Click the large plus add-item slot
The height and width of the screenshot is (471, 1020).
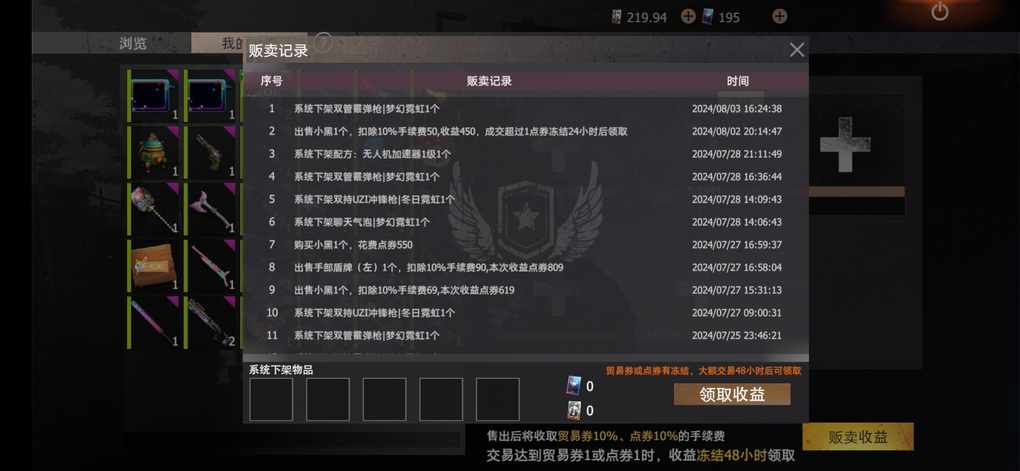click(845, 144)
